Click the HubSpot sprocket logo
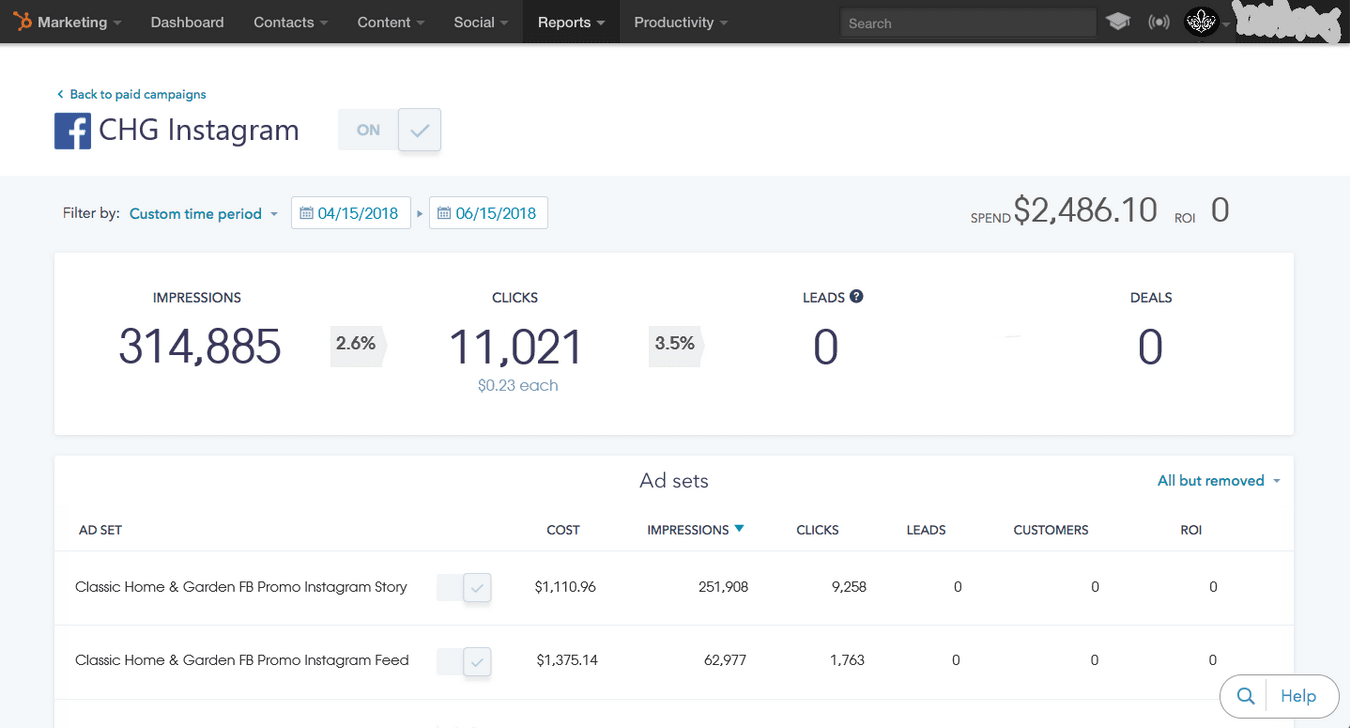 tap(23, 21)
